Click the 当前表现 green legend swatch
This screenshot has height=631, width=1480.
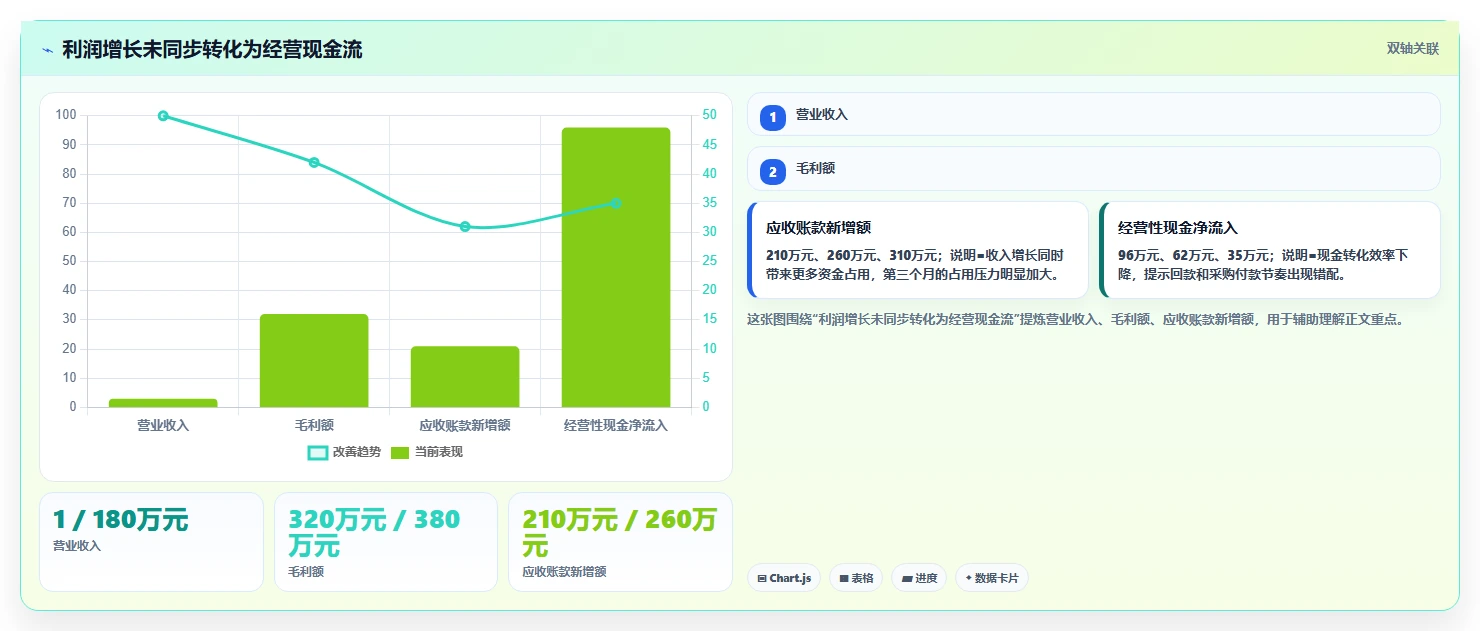click(400, 453)
